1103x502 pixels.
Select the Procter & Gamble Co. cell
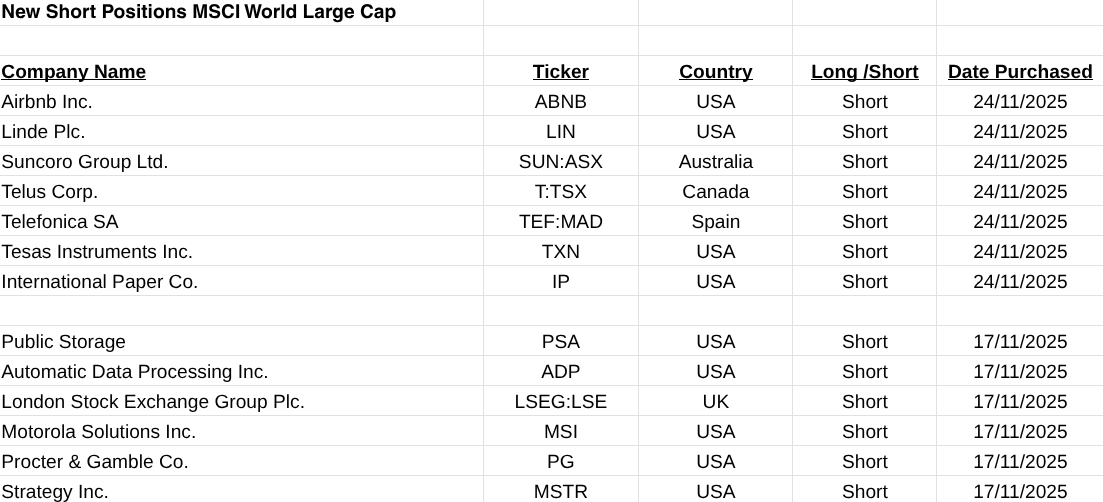click(x=95, y=462)
